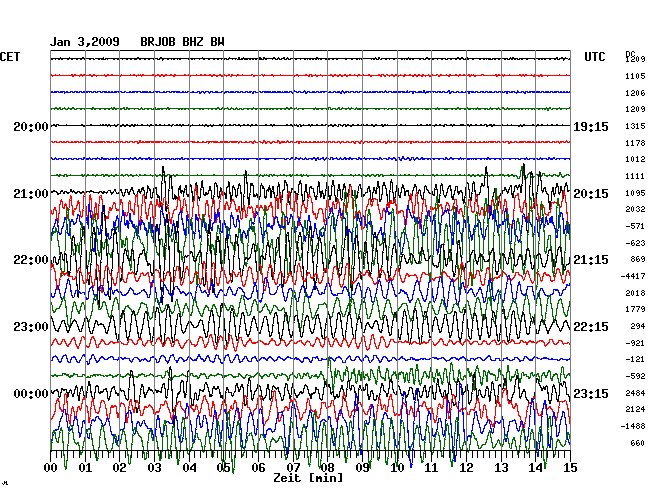This screenshot has width=650, height=494.
Task: Click the DC offset value '-1488'
Action: tap(633, 426)
